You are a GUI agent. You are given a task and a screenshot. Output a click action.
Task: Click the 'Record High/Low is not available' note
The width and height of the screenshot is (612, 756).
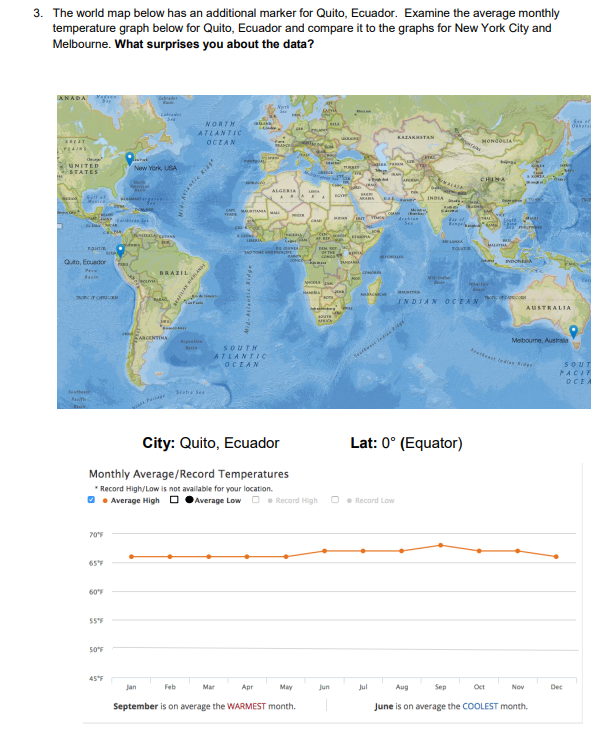pos(183,488)
